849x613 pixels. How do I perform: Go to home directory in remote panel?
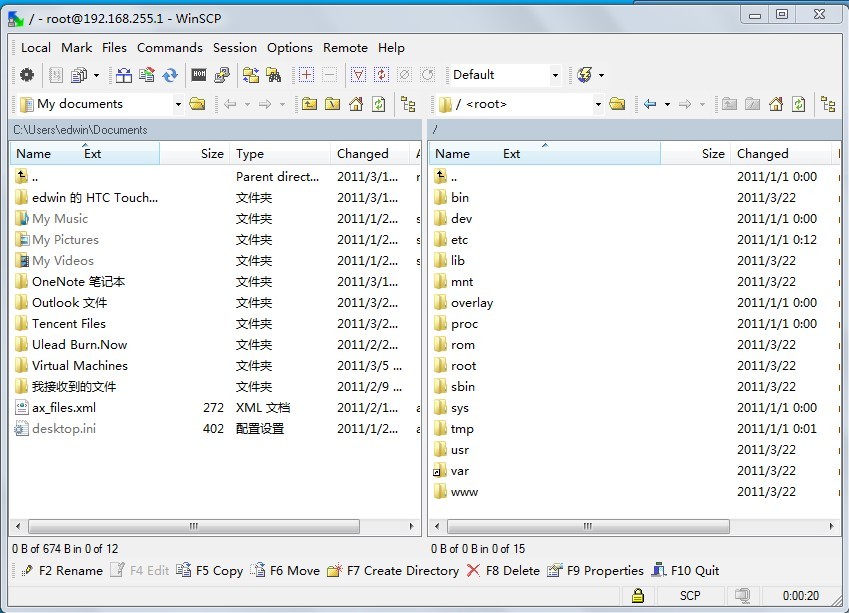776,104
